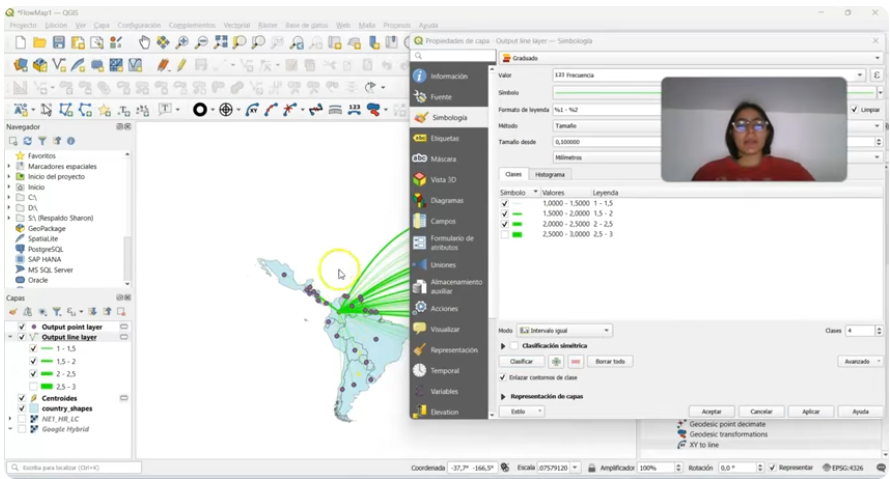Uncheck the 2,0000 - 2,5000 class checkbox
Image resolution: width=890 pixels, height=479 pixels.
tap(505, 224)
